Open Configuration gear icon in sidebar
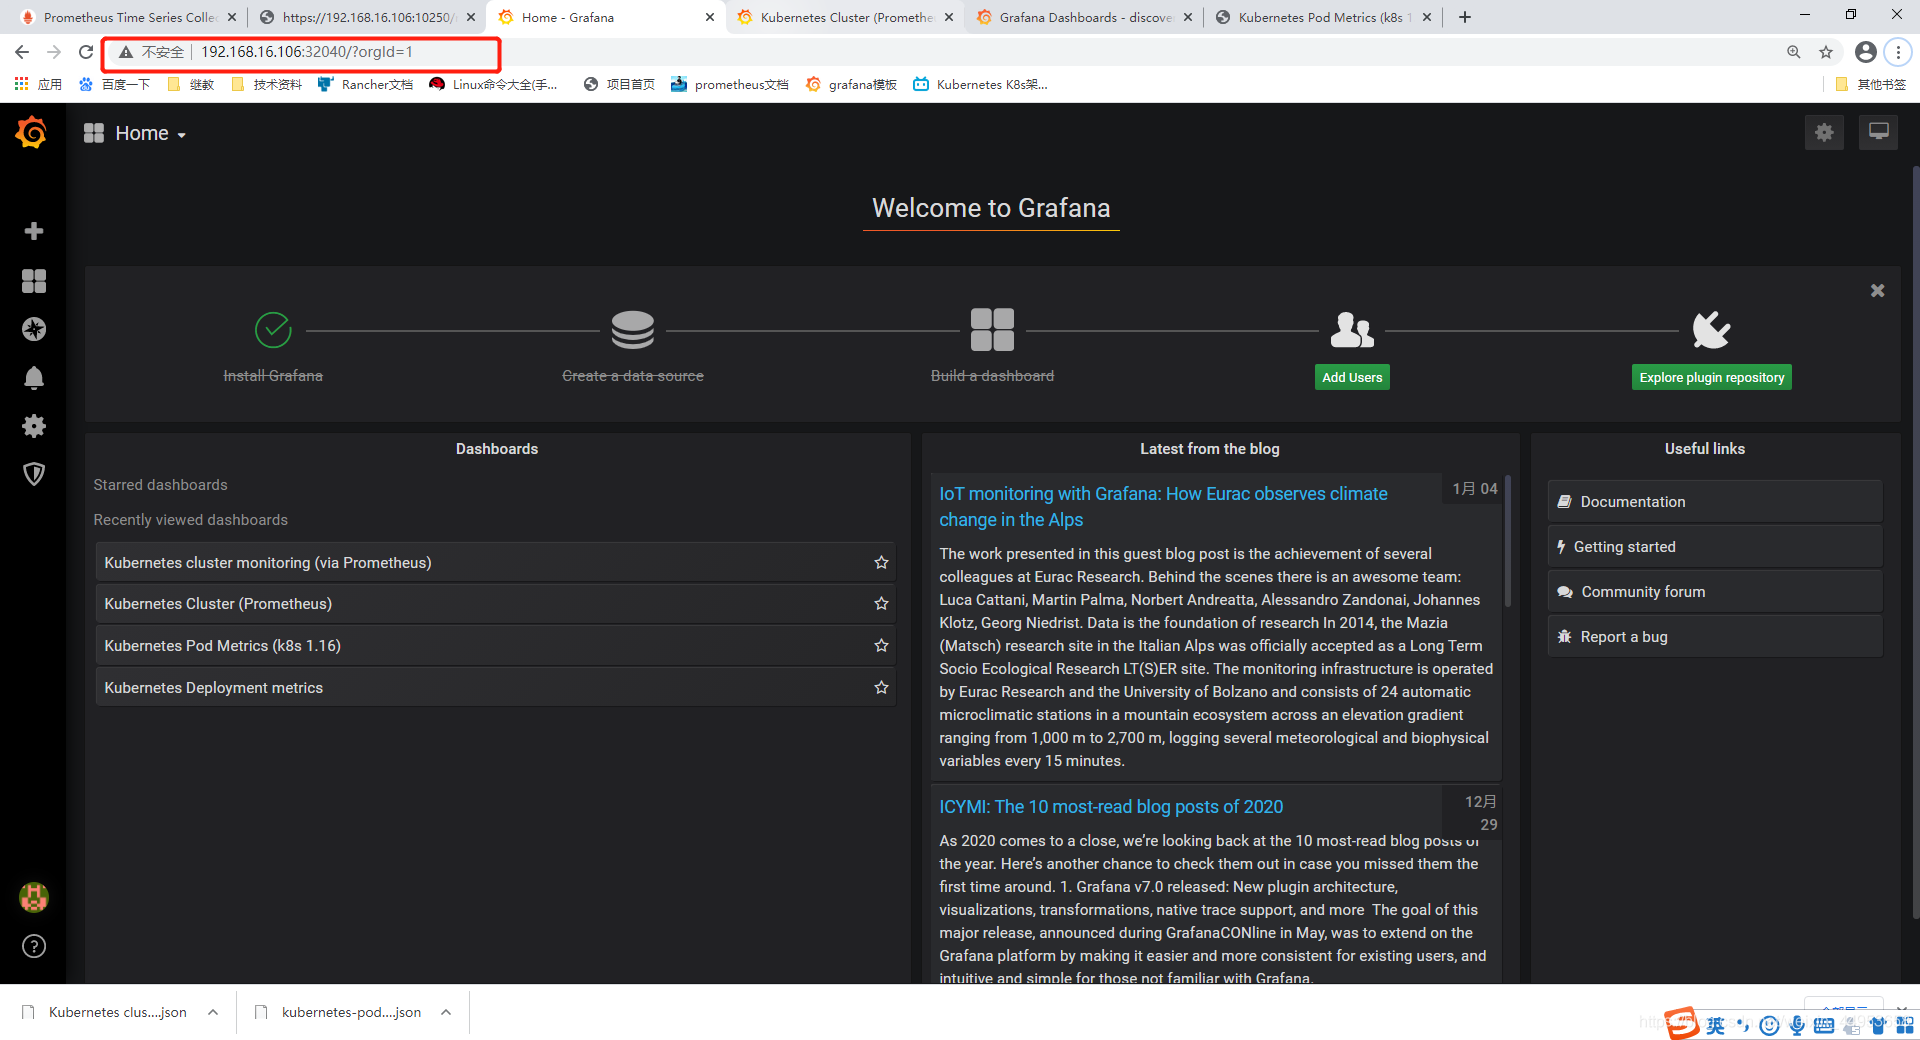The height and width of the screenshot is (1040, 1920). tap(34, 426)
